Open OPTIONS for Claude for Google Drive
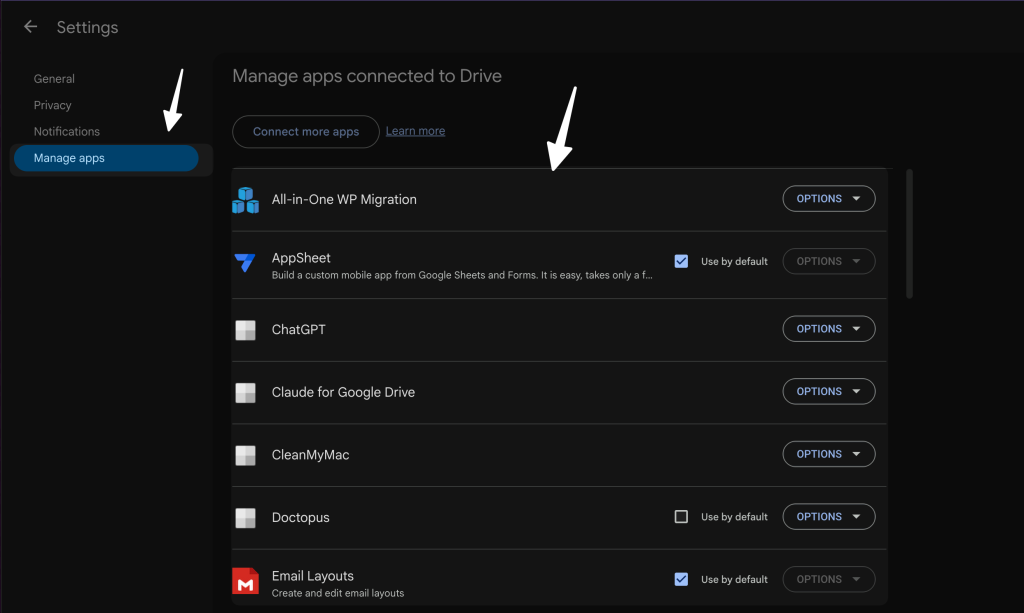The image size is (1024, 613). [828, 391]
